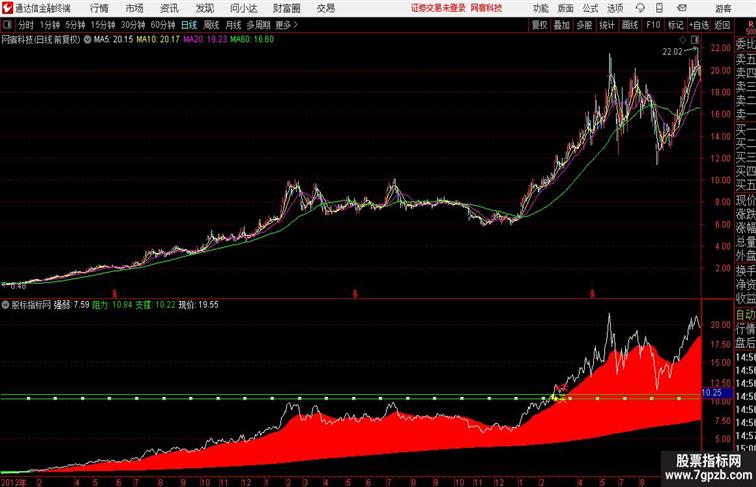Switch to 月线 period tab

[x=233, y=25]
